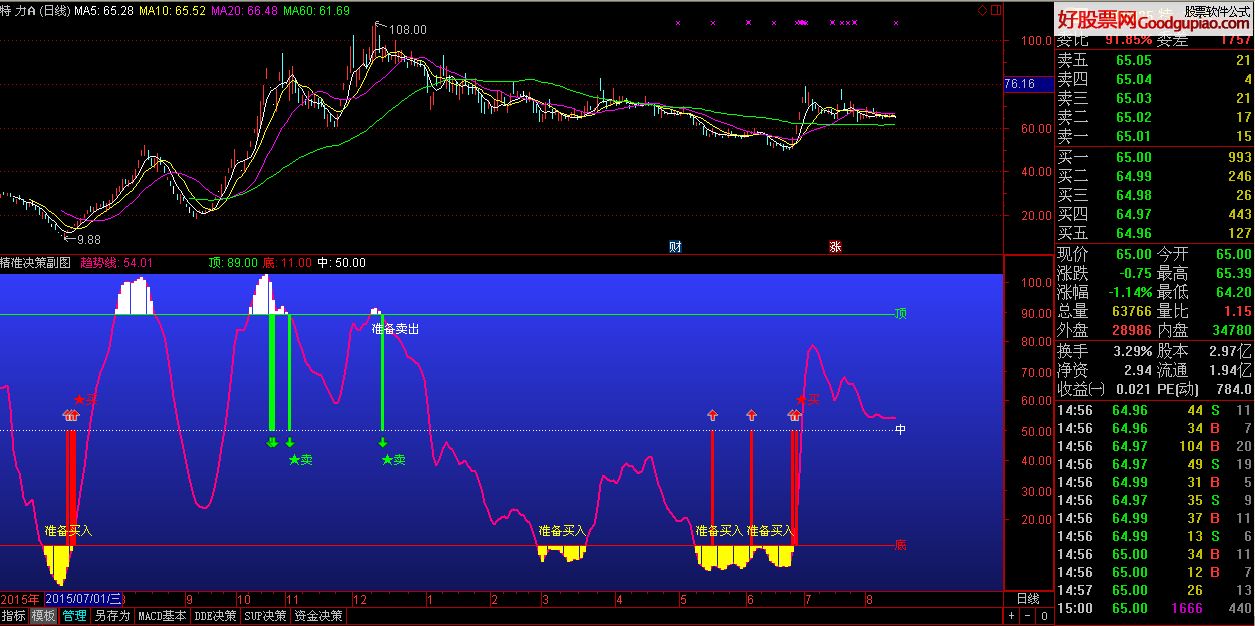Select the MACD基本 indicator preset
The height and width of the screenshot is (626, 1255).
(162, 616)
